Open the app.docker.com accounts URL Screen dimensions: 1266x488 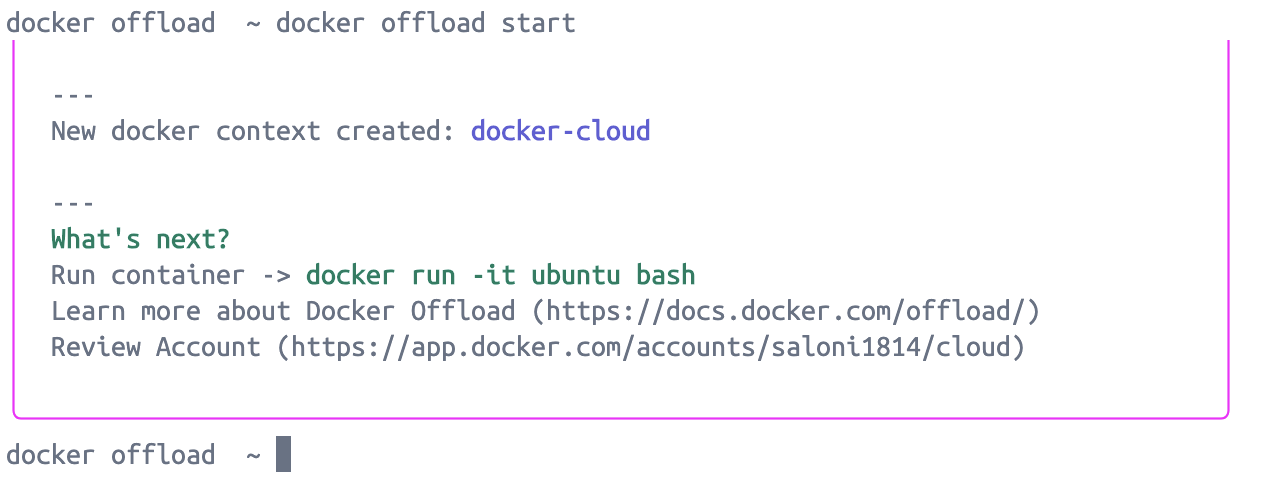(x=651, y=347)
